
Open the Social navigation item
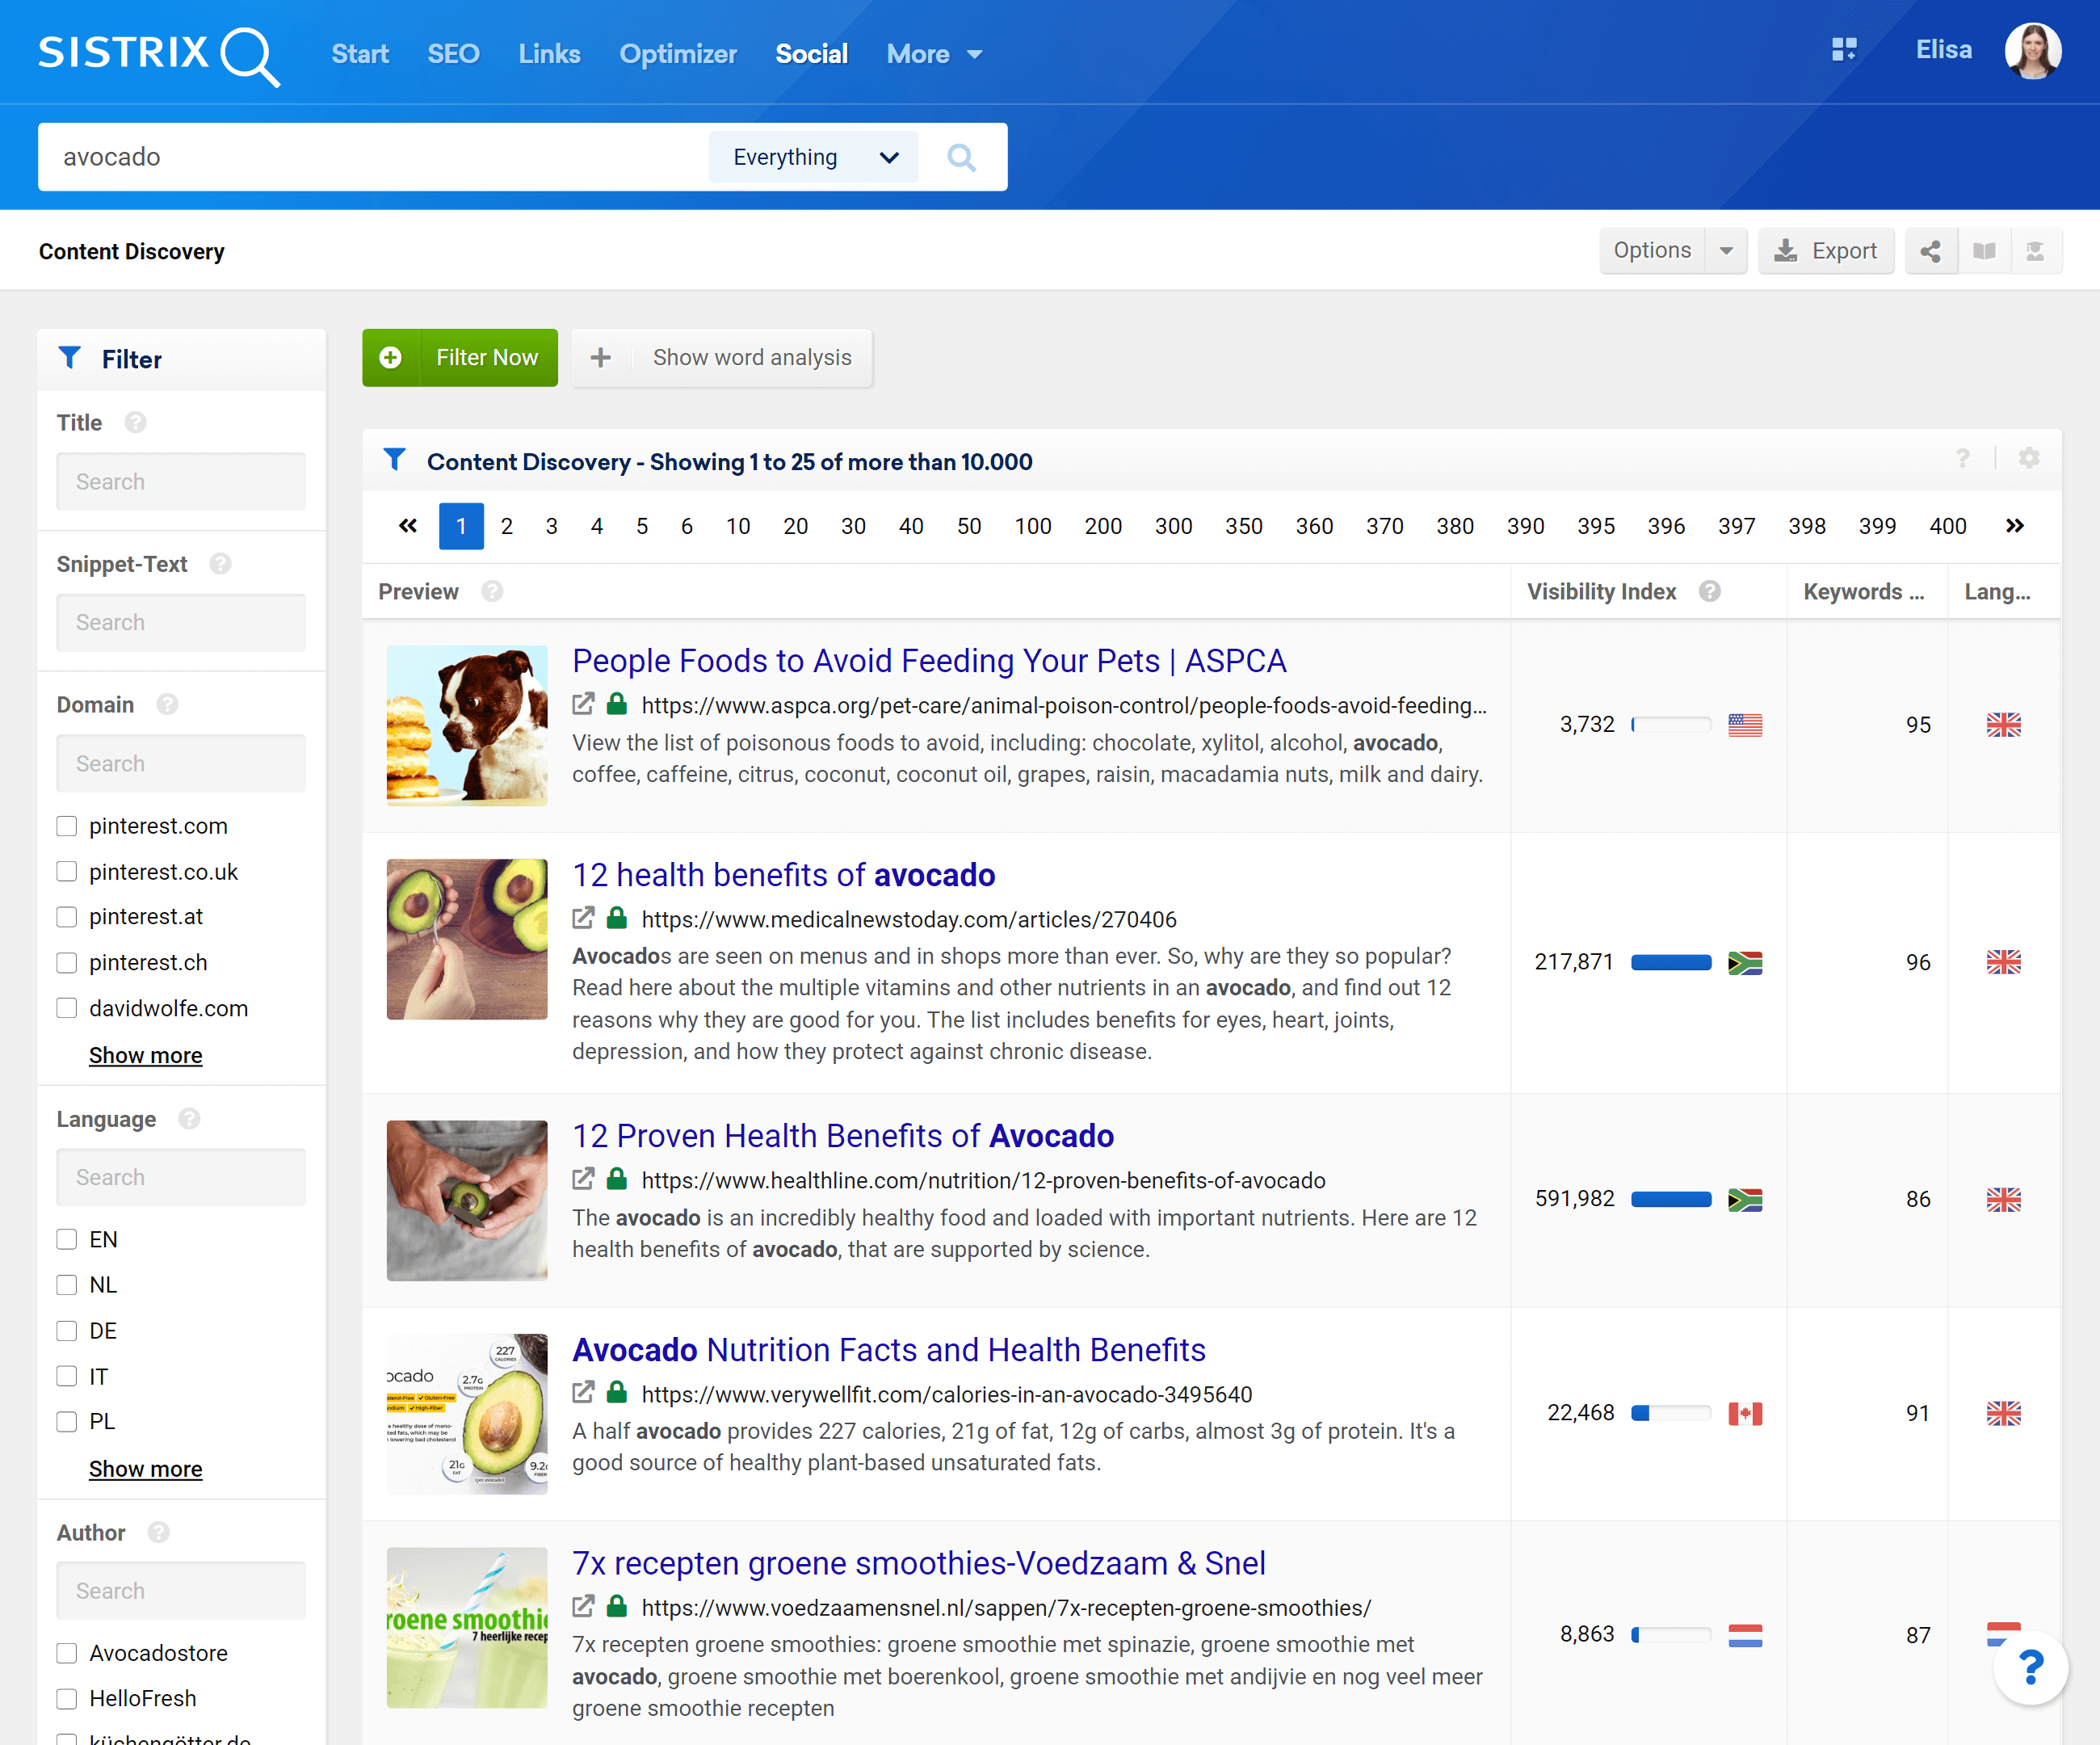811,54
